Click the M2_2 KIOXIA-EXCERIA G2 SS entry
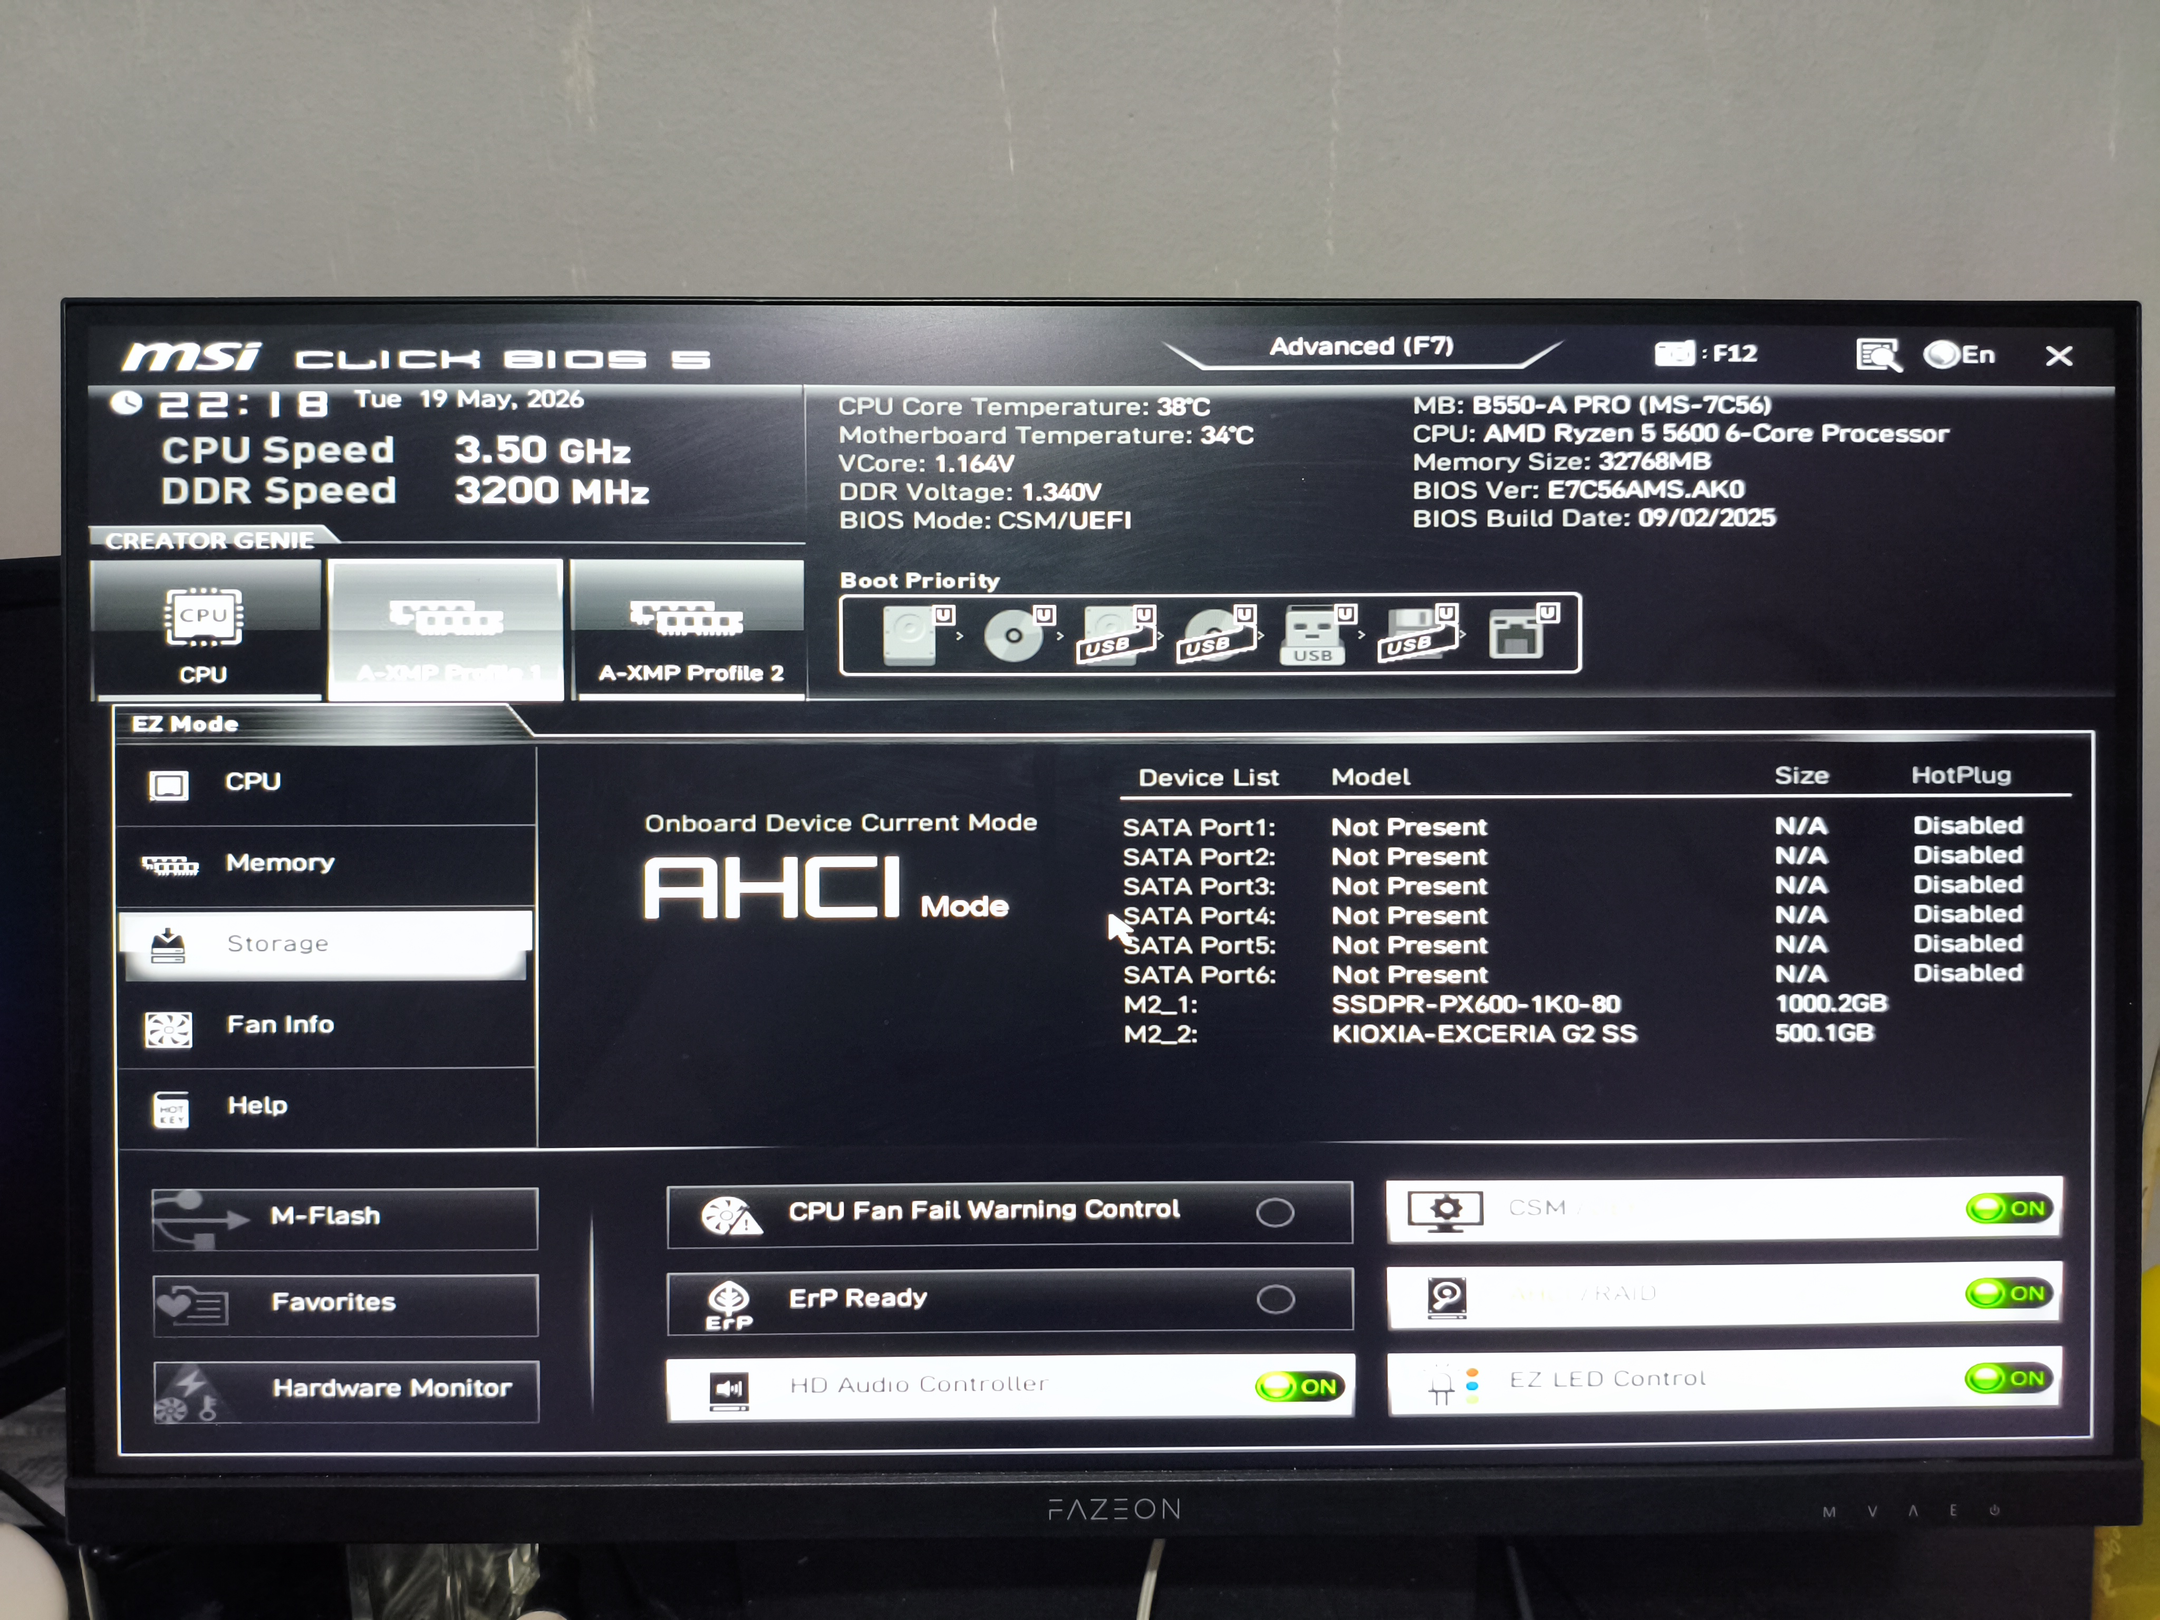Image resolution: width=2160 pixels, height=1620 pixels. (x=1484, y=1035)
